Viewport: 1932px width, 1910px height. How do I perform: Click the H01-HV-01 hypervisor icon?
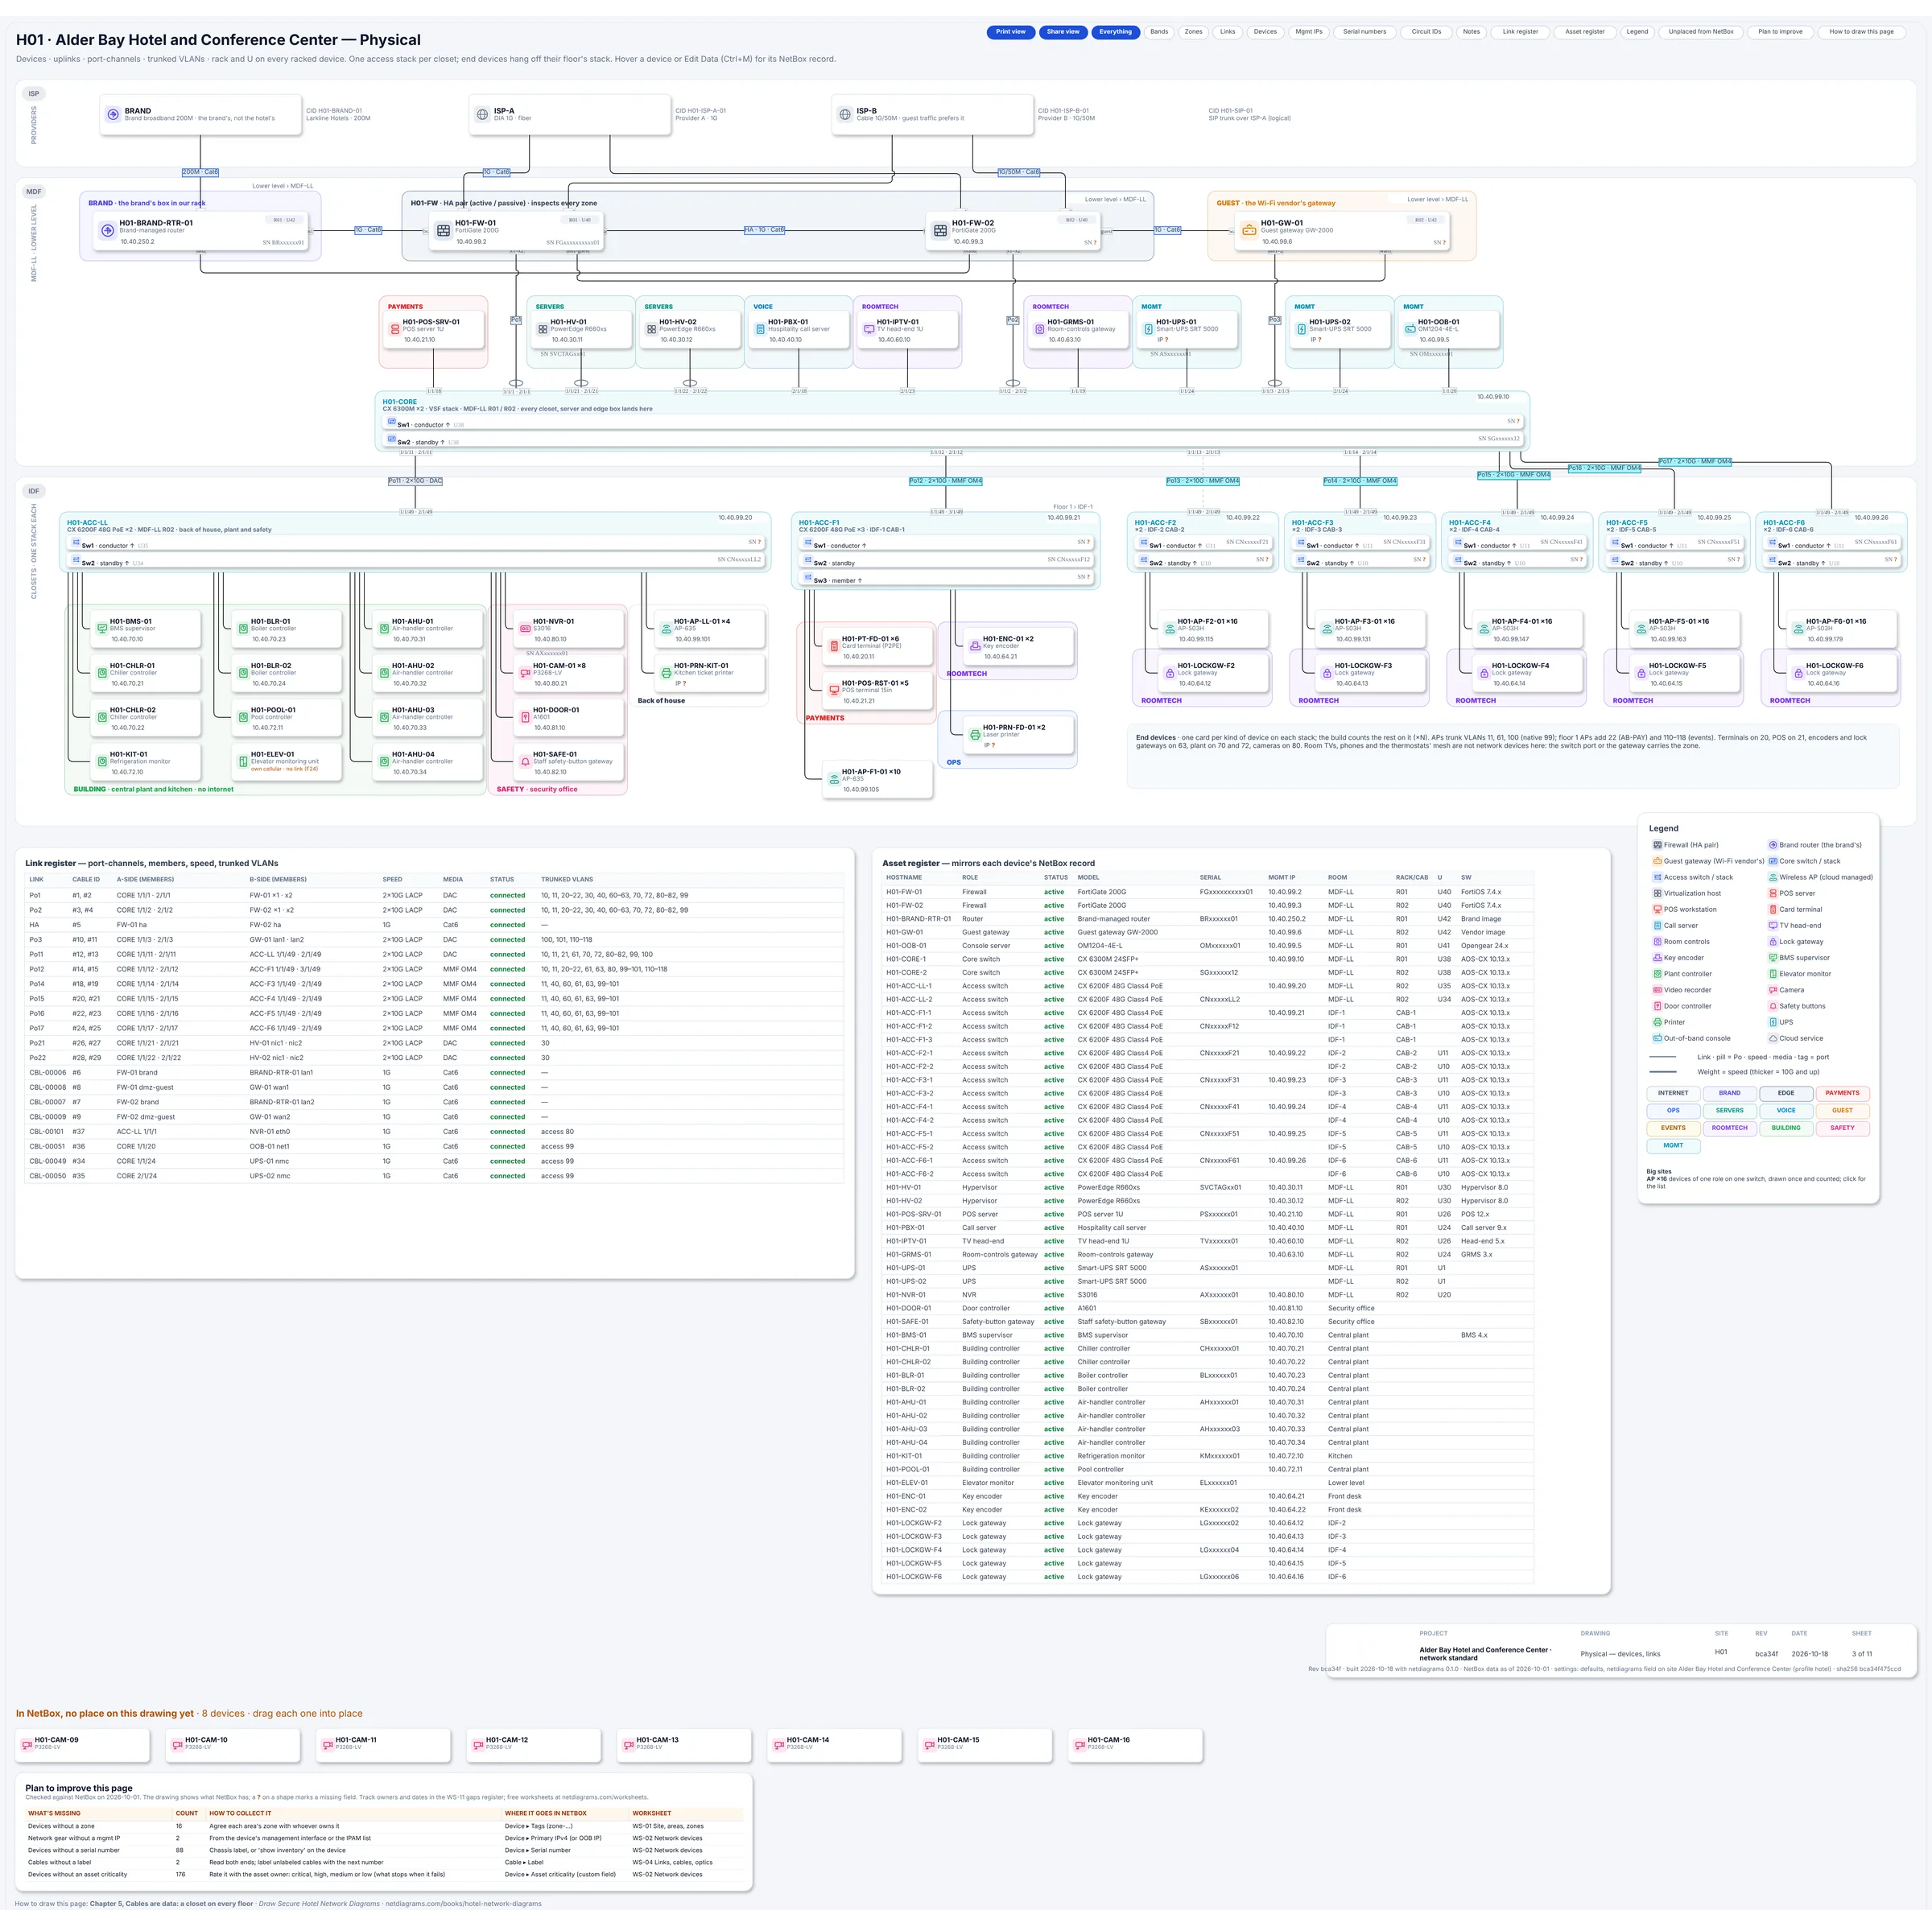pos(542,329)
